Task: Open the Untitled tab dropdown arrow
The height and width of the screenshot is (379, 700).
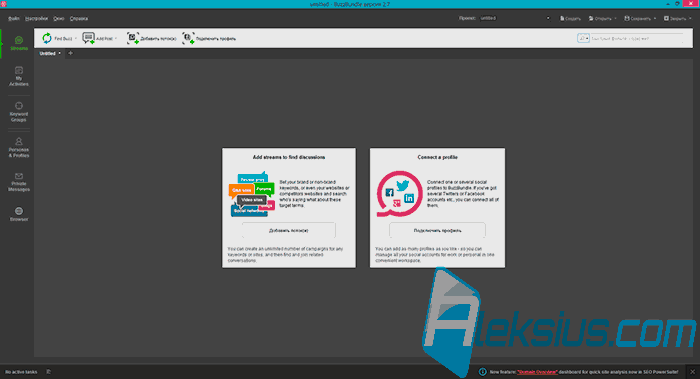Action: click(59, 53)
